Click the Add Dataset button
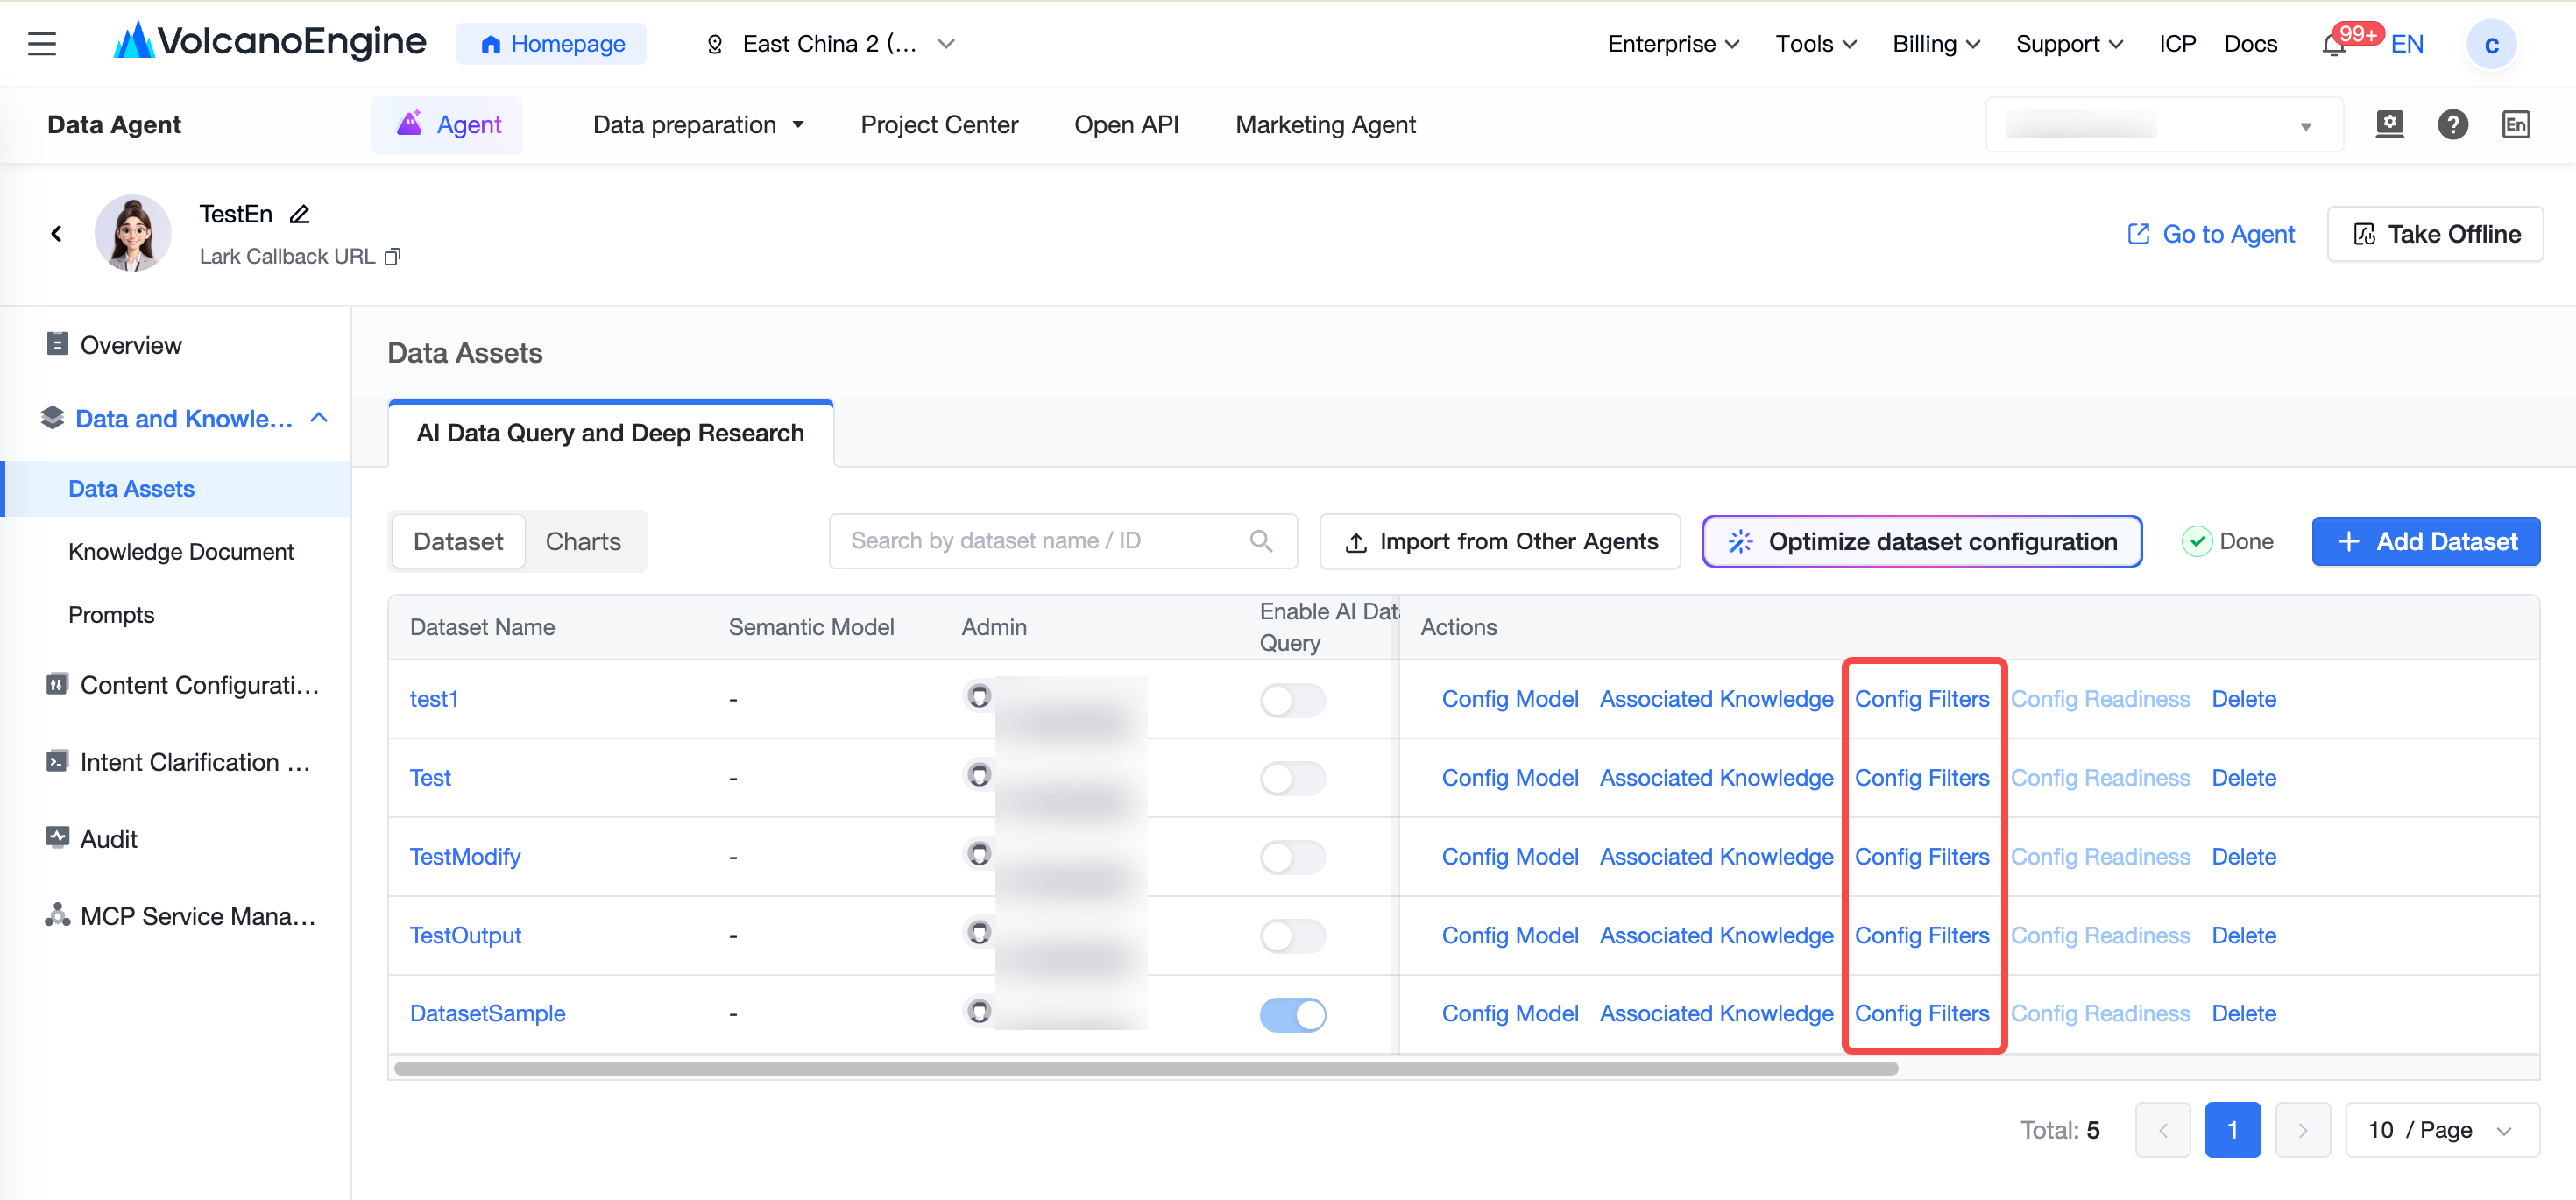 2425,541
